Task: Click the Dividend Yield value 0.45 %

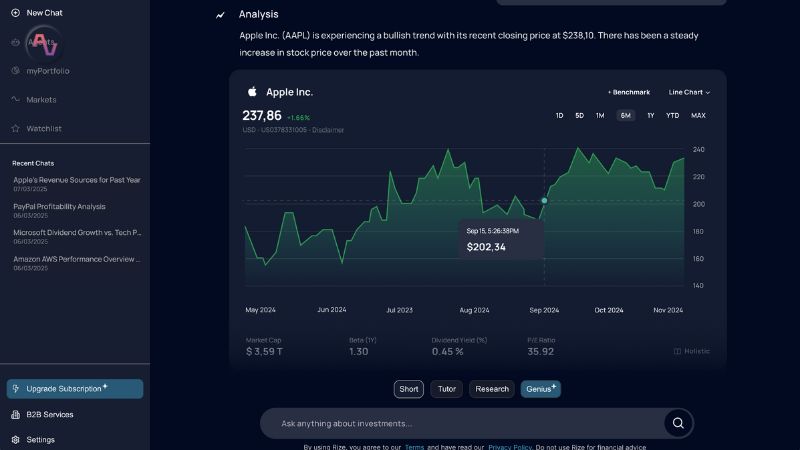Action: pos(447,352)
